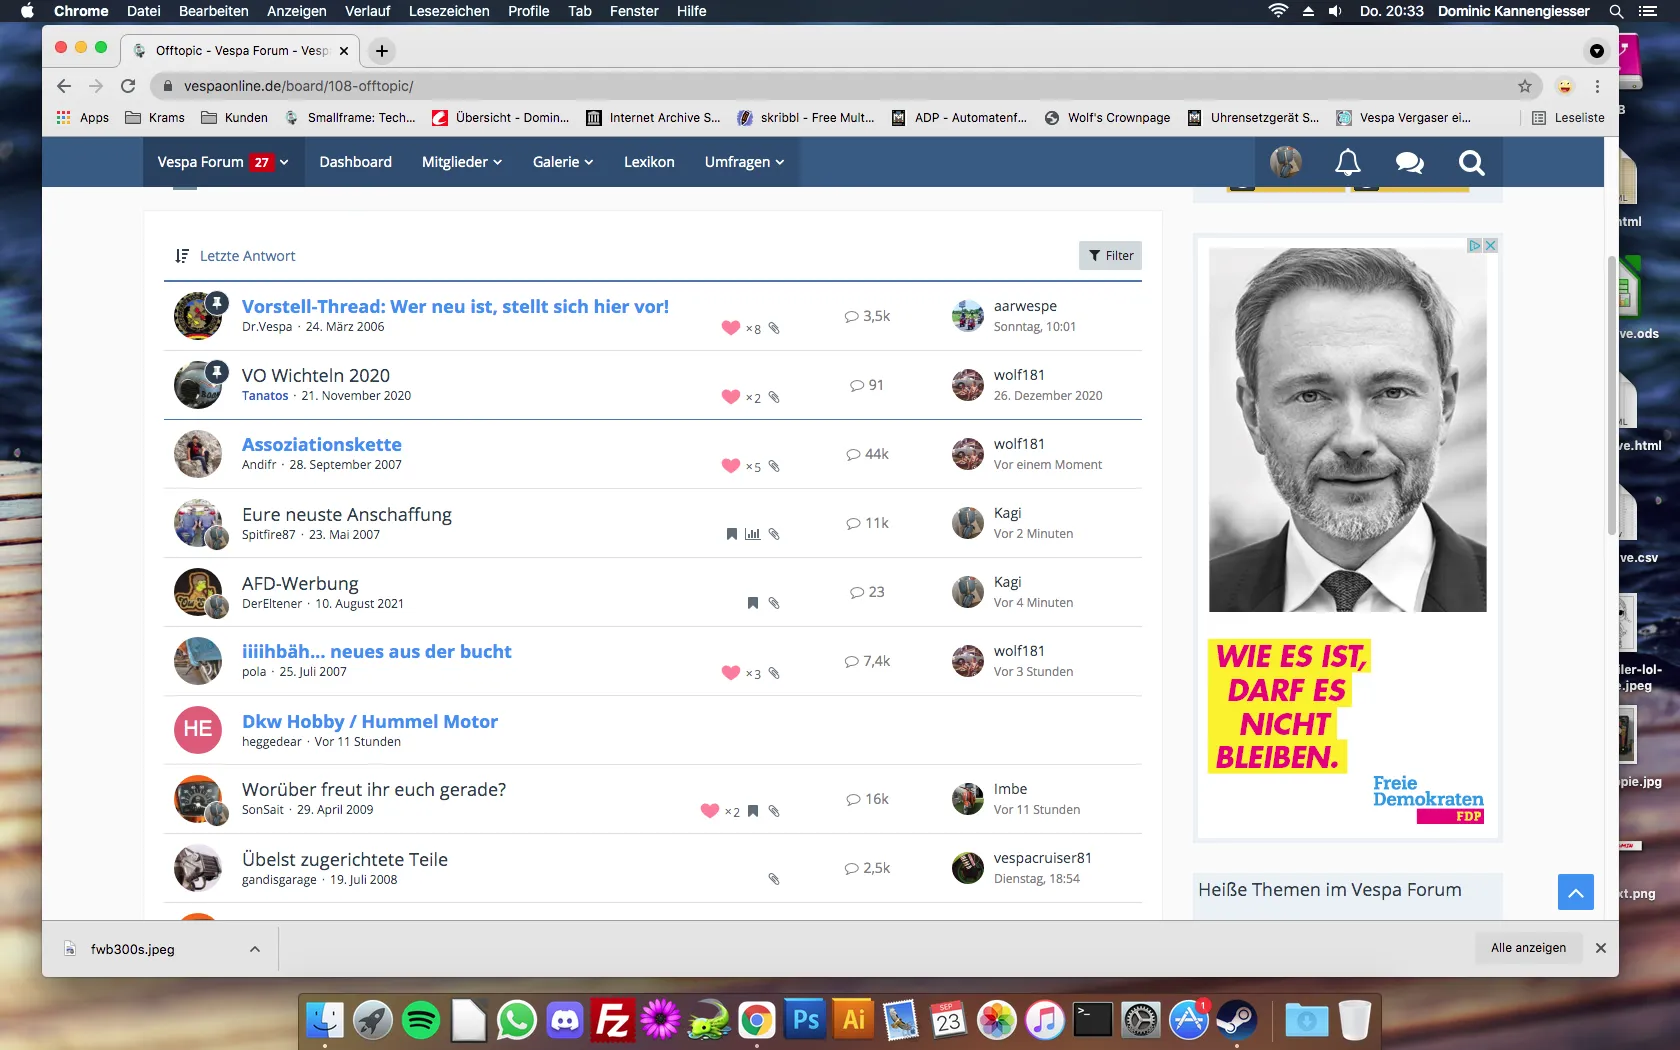This screenshot has width=1680, height=1050.
Task: Click the Filter button
Action: coord(1110,256)
